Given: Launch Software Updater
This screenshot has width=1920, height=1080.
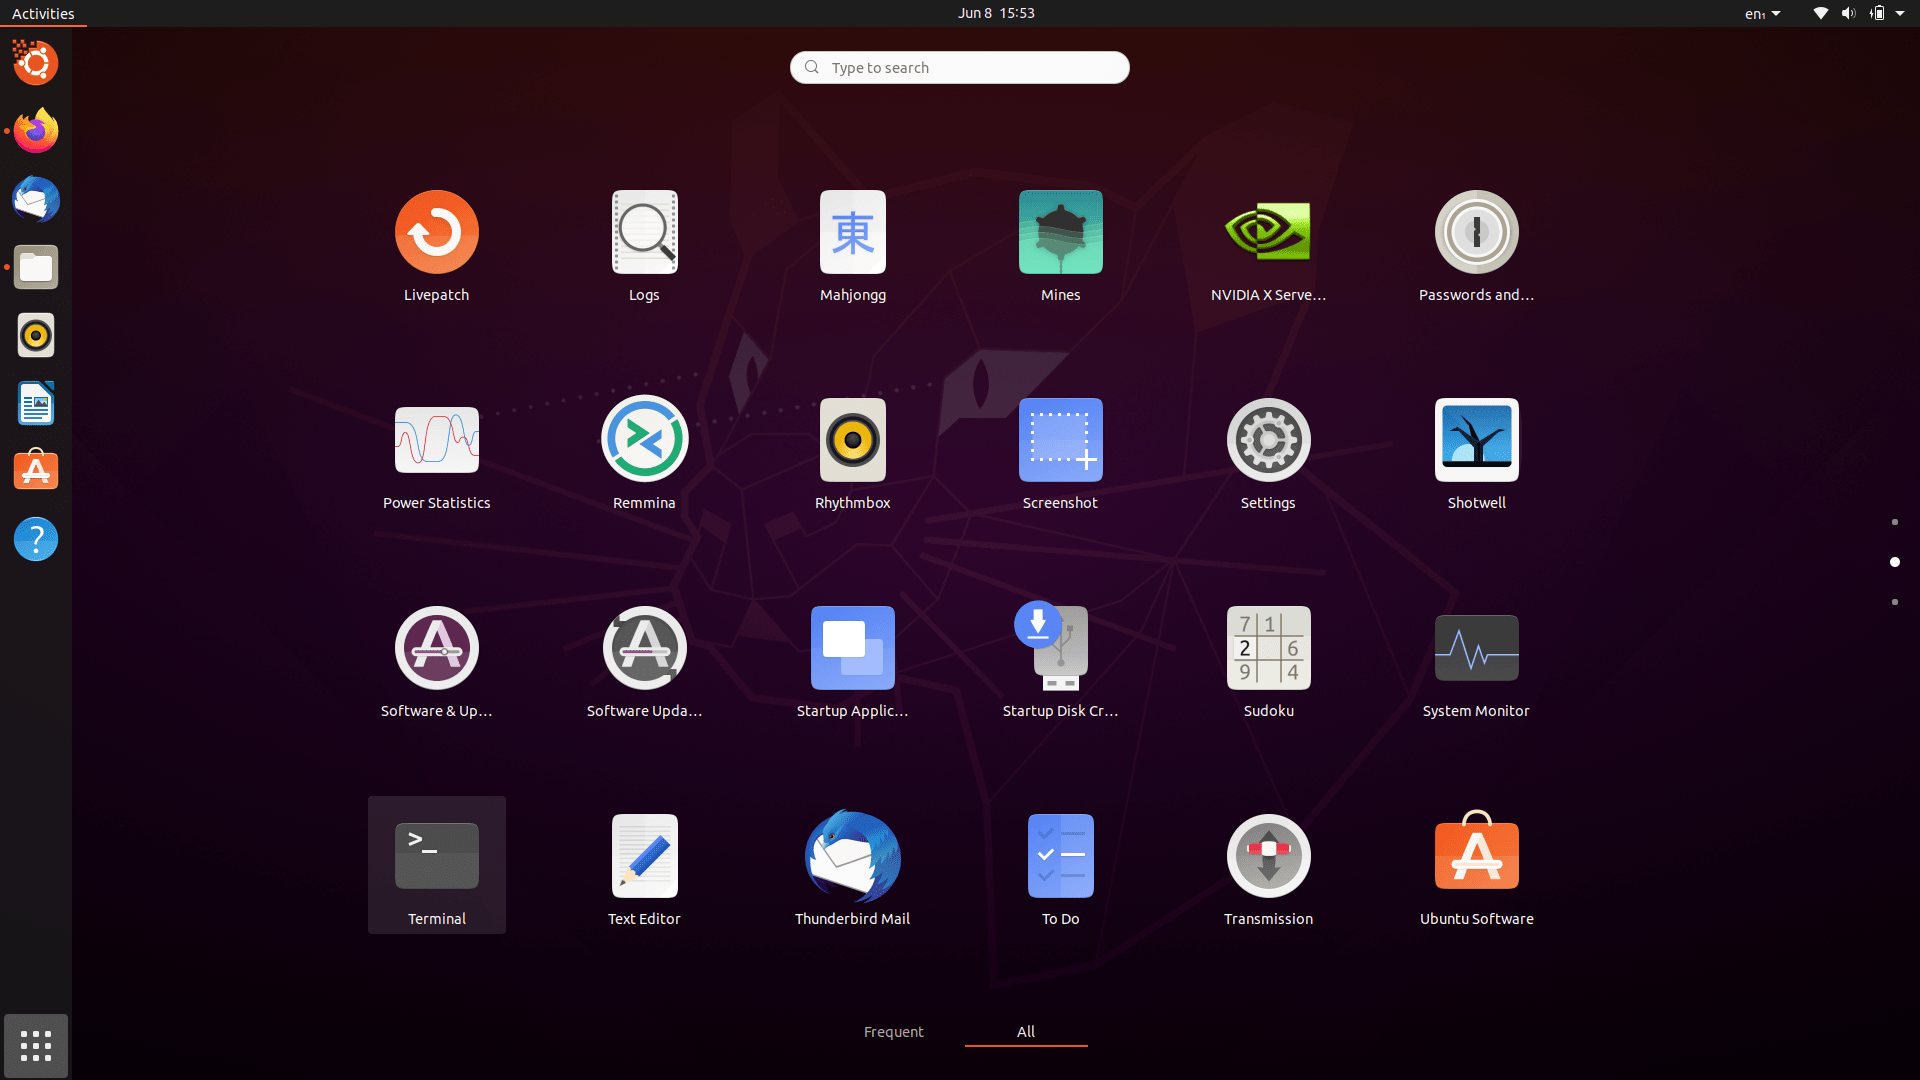Looking at the screenshot, I should pyautogui.click(x=644, y=663).
